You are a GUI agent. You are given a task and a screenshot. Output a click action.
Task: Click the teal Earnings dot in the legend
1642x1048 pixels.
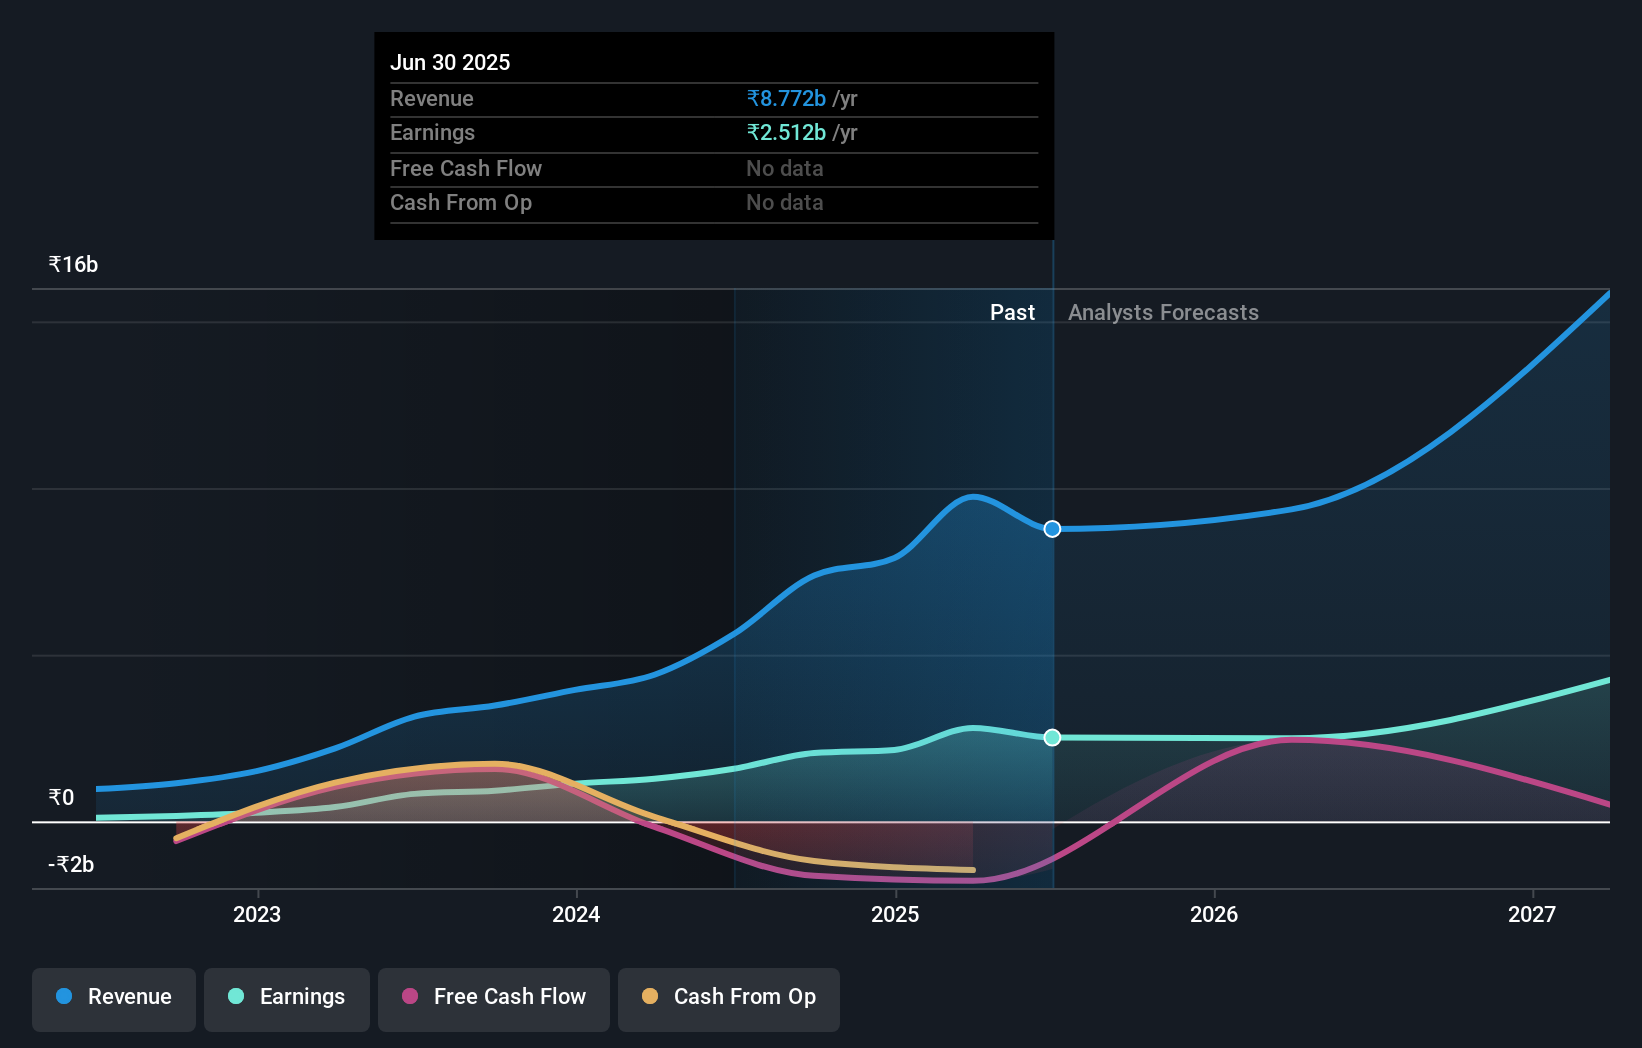pyautogui.click(x=235, y=997)
